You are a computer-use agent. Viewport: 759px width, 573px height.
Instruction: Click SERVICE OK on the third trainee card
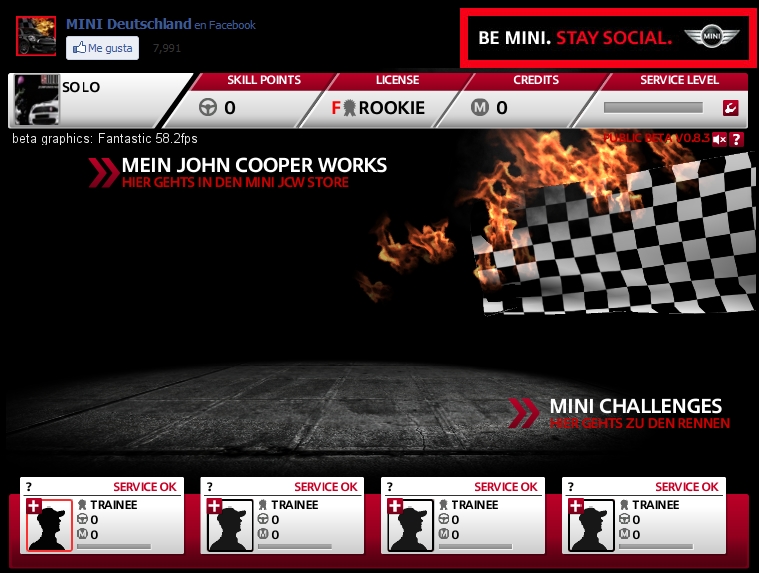point(506,487)
